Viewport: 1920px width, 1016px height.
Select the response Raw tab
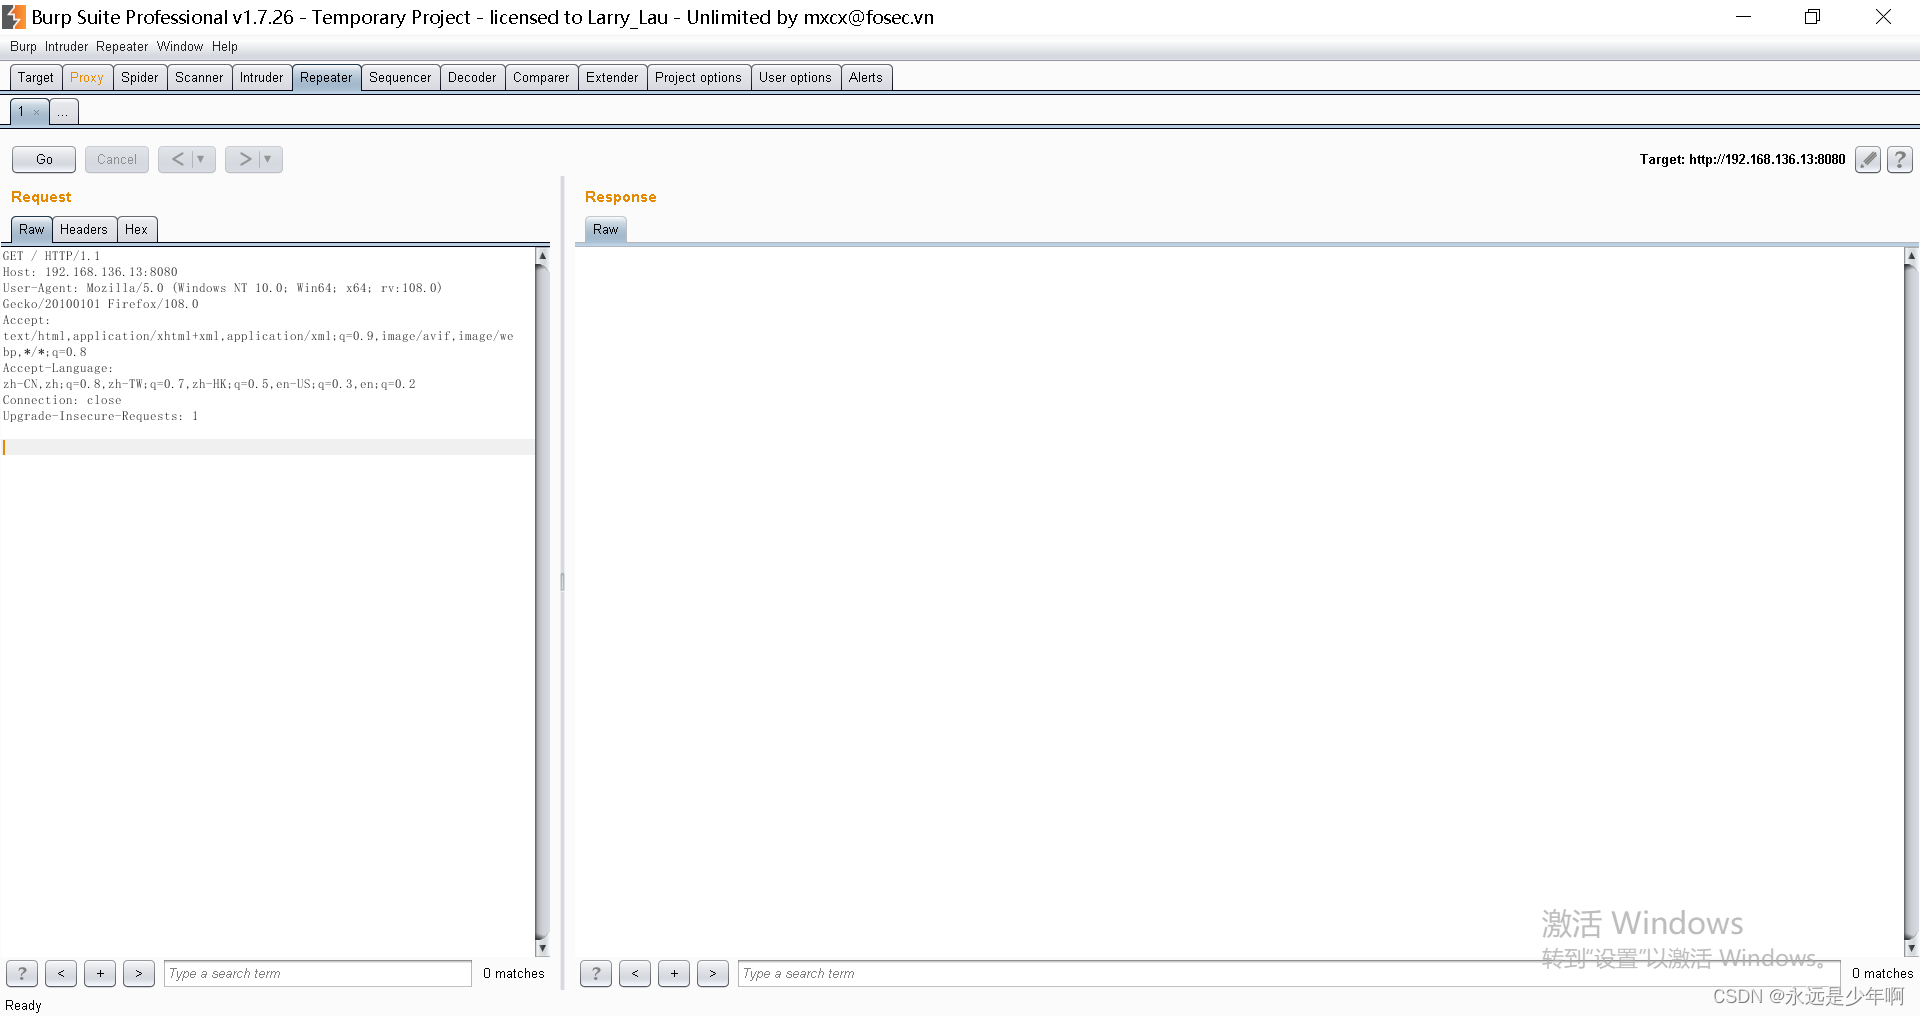click(606, 230)
